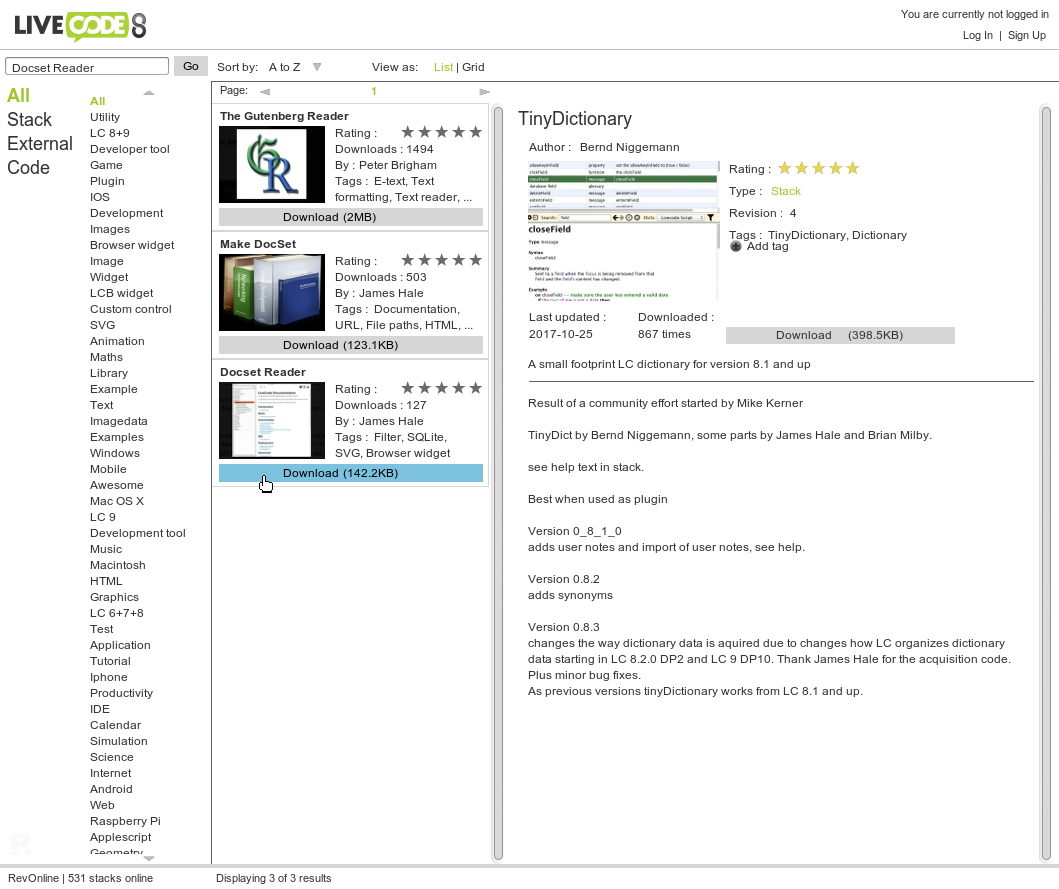Viewport: 1059px width, 889px height.
Task: Filter by the Developer tool tag
Action: coord(130,149)
